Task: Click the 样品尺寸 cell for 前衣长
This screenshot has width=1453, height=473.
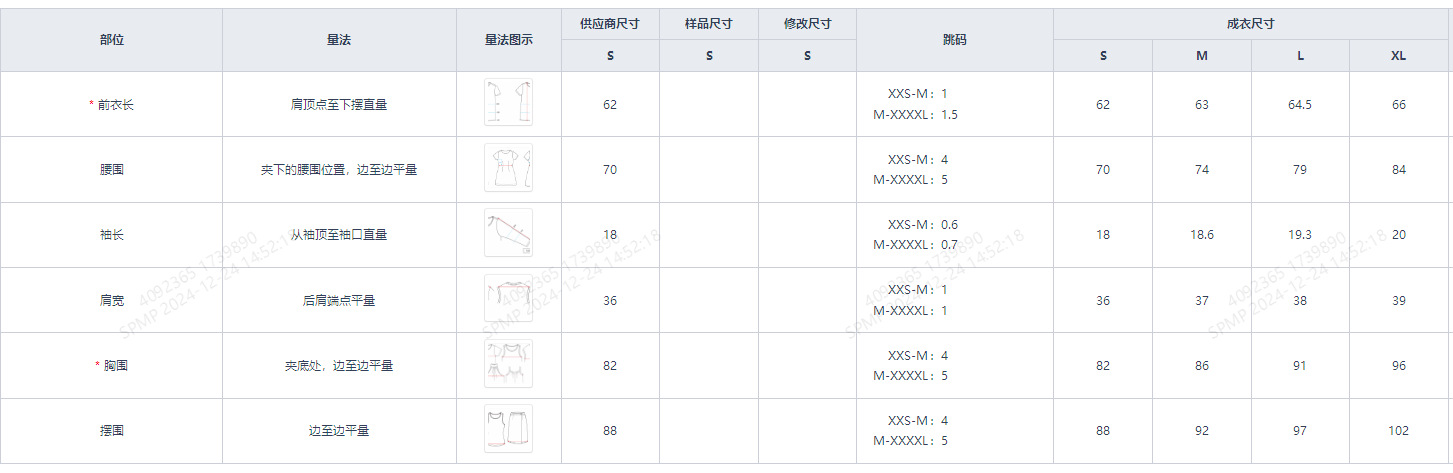Action: point(708,104)
